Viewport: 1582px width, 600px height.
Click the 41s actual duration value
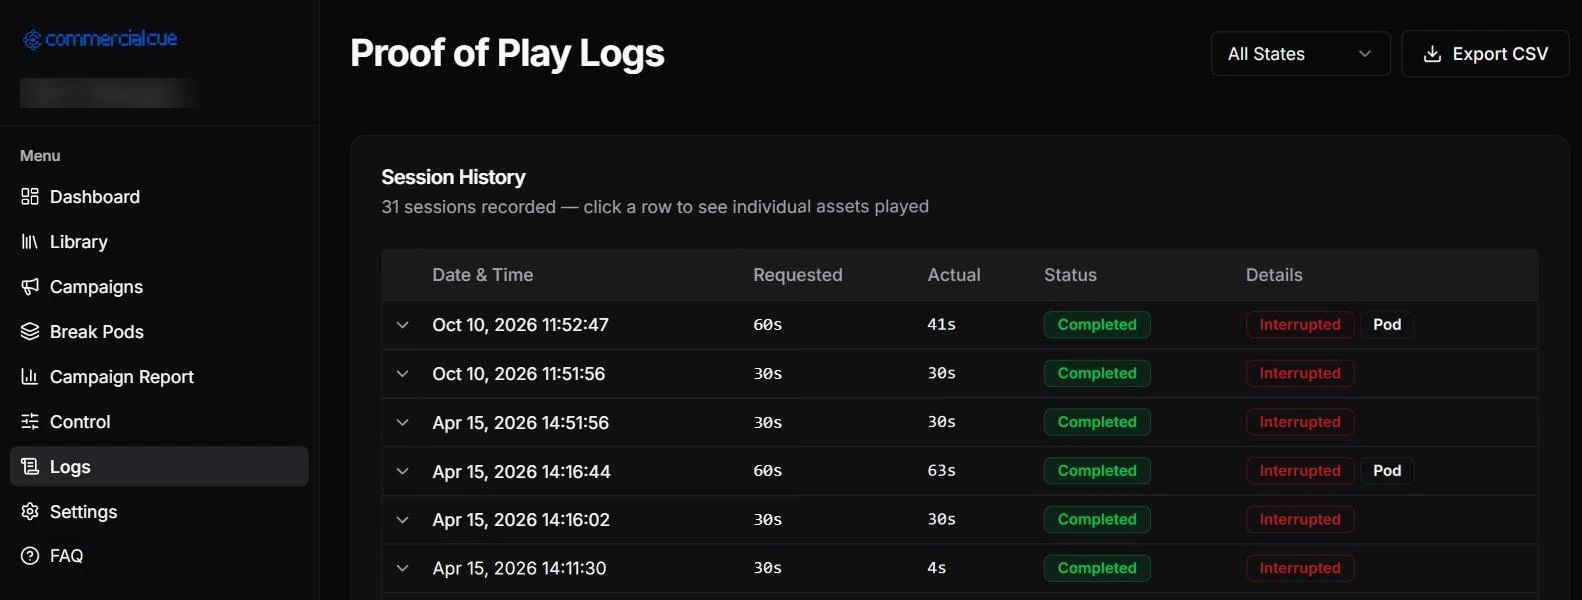[x=942, y=325]
